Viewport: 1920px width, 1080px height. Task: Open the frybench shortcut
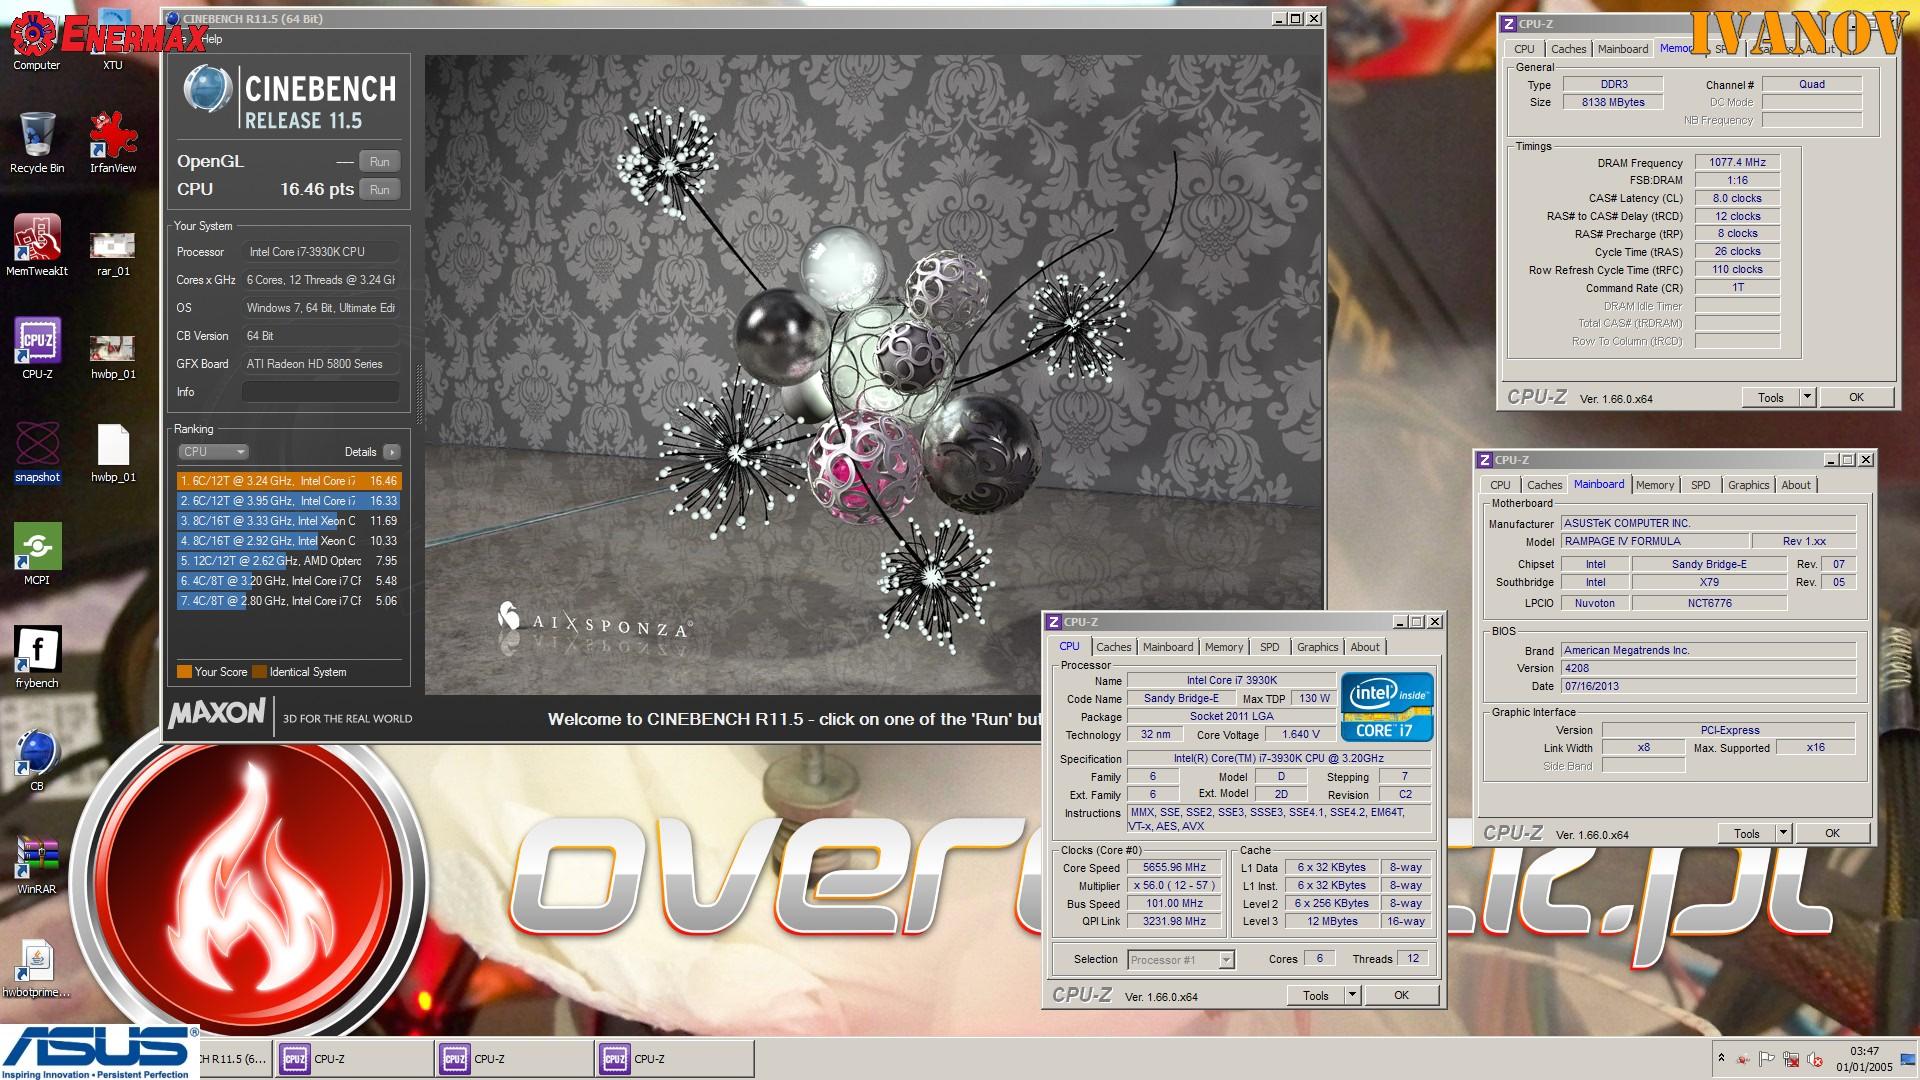coord(37,657)
